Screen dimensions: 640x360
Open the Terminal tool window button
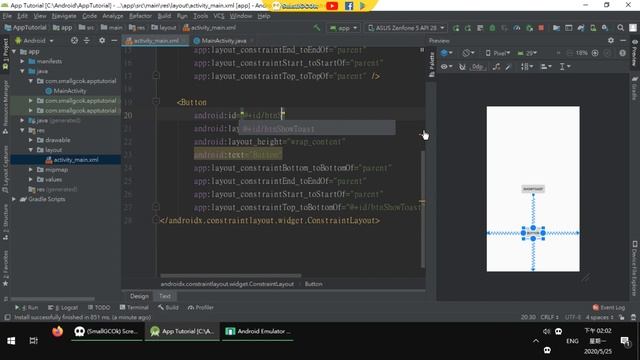(134, 307)
